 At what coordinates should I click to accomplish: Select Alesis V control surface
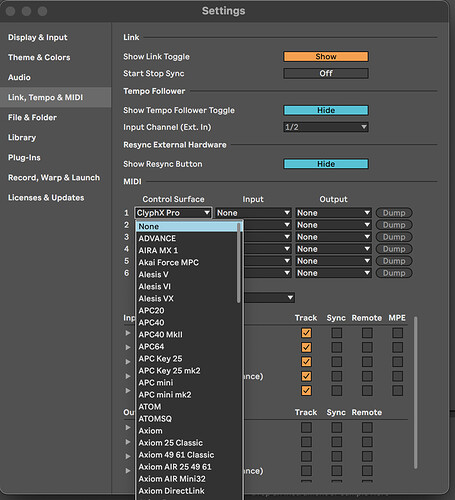[x=187, y=274]
